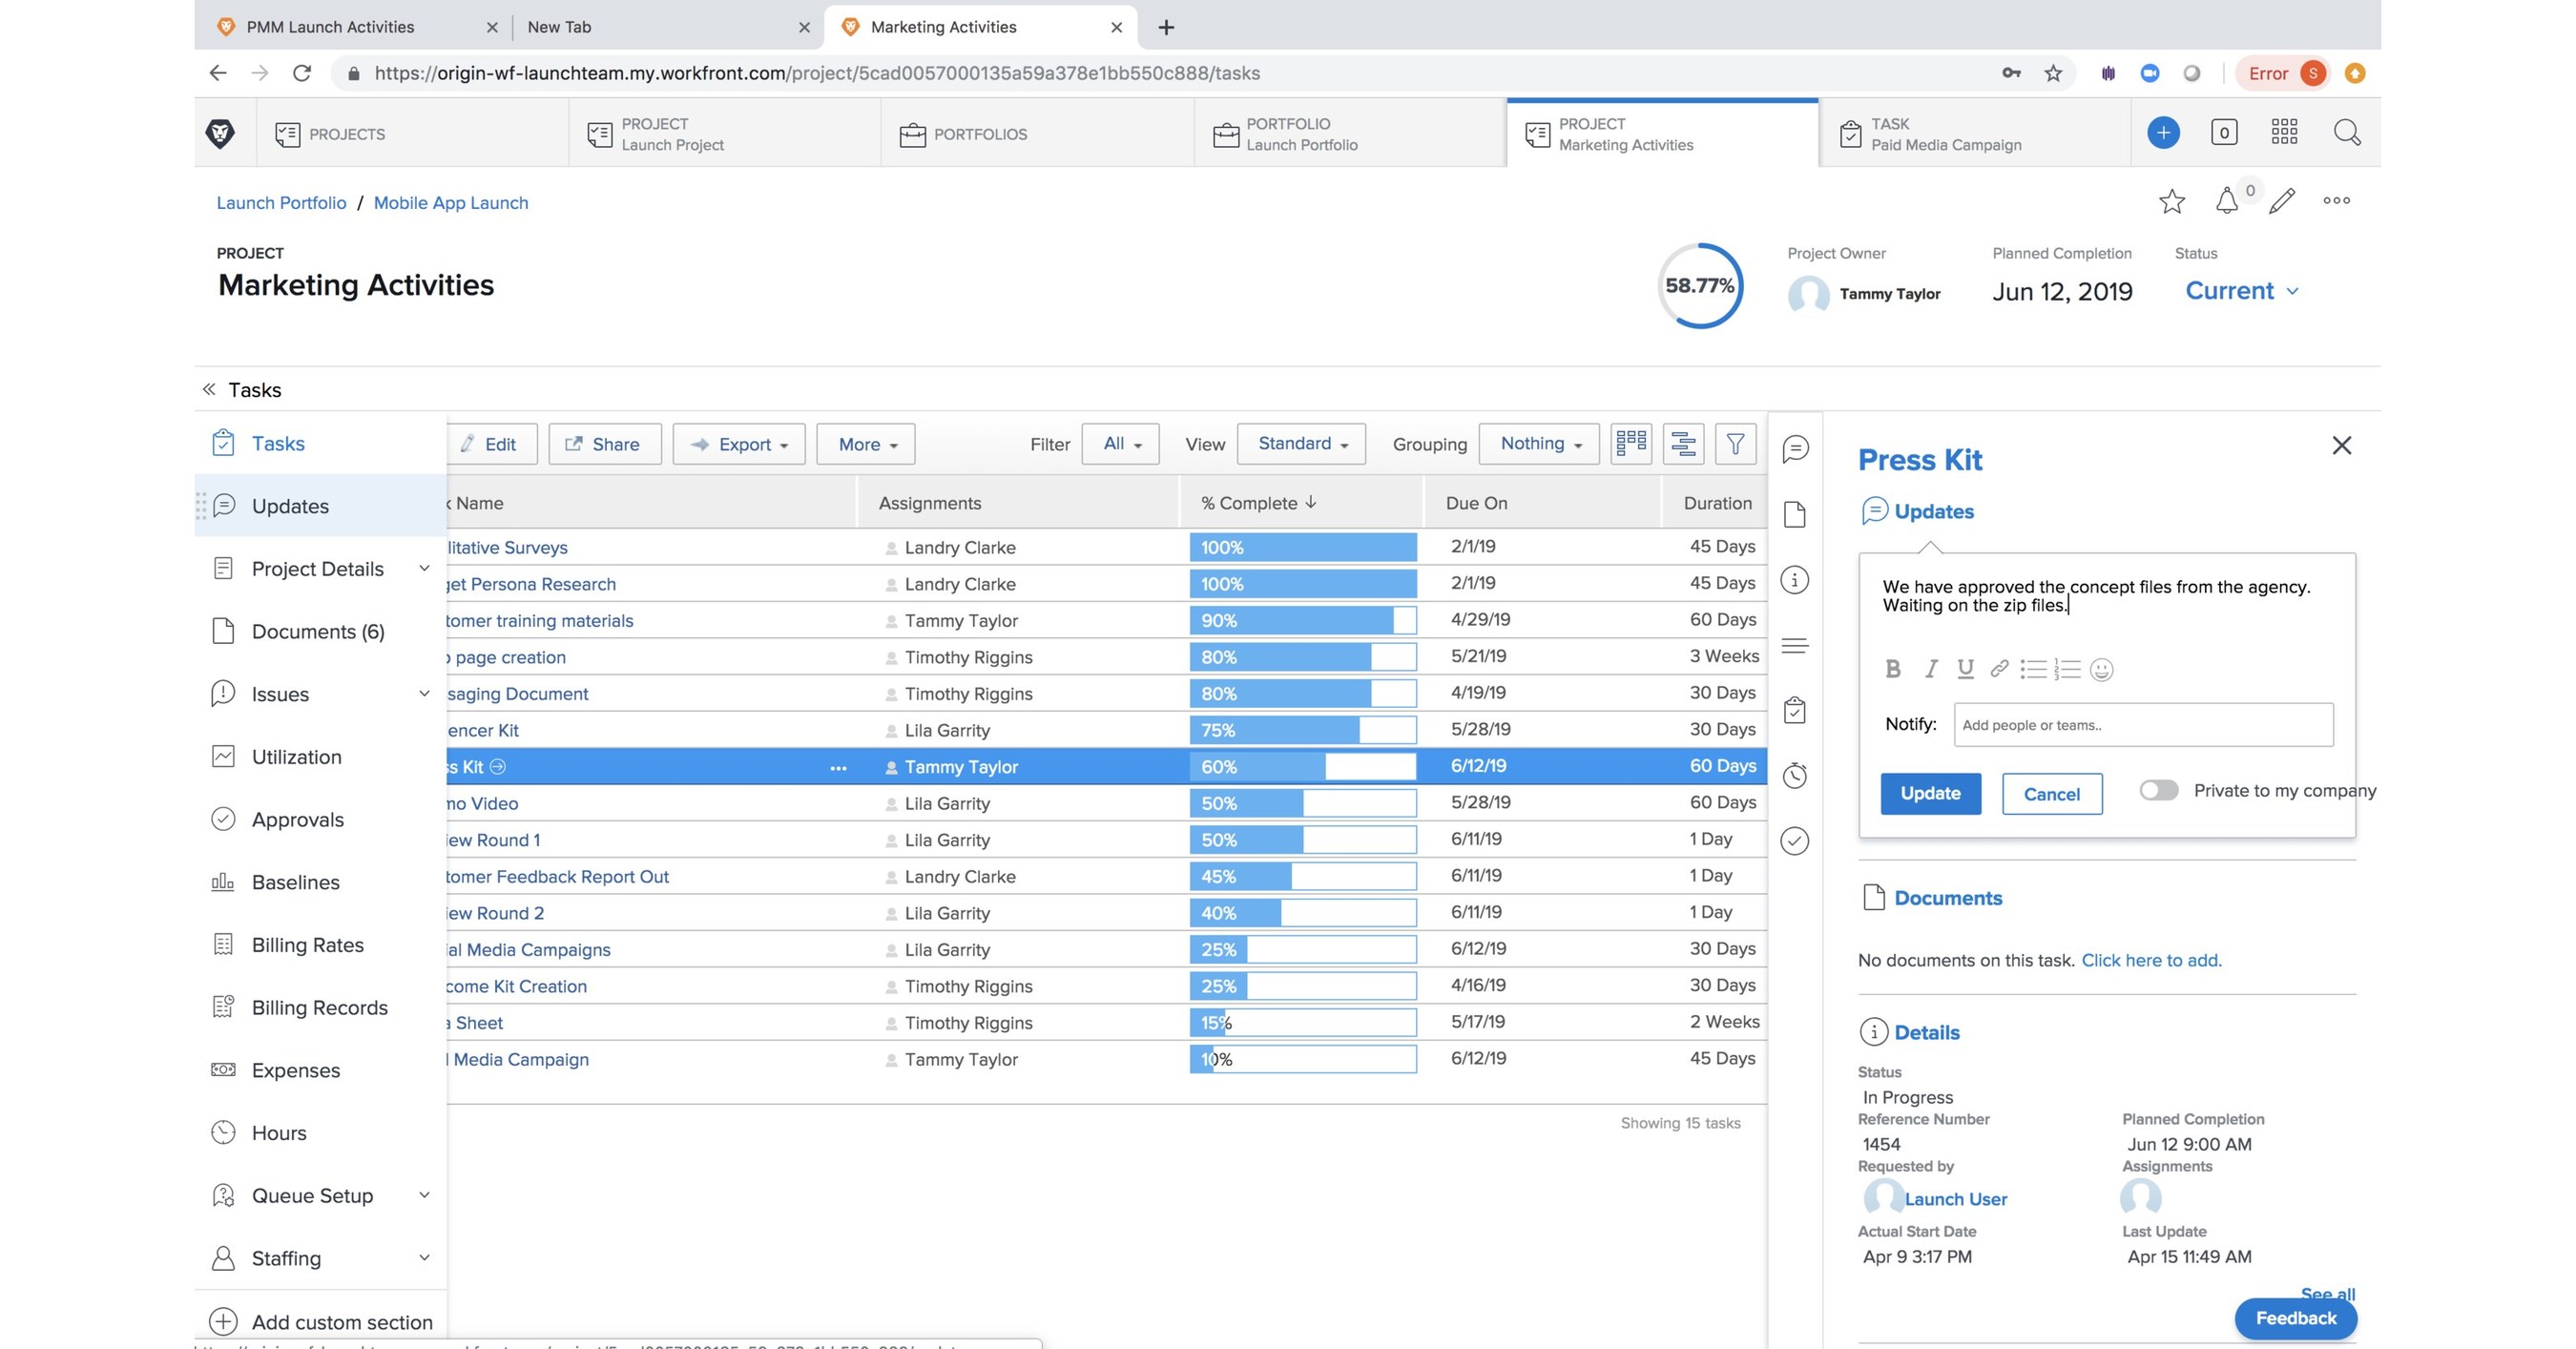Expand Project Details sidebar section
This screenshot has width=2576, height=1349.
pyautogui.click(x=424, y=568)
